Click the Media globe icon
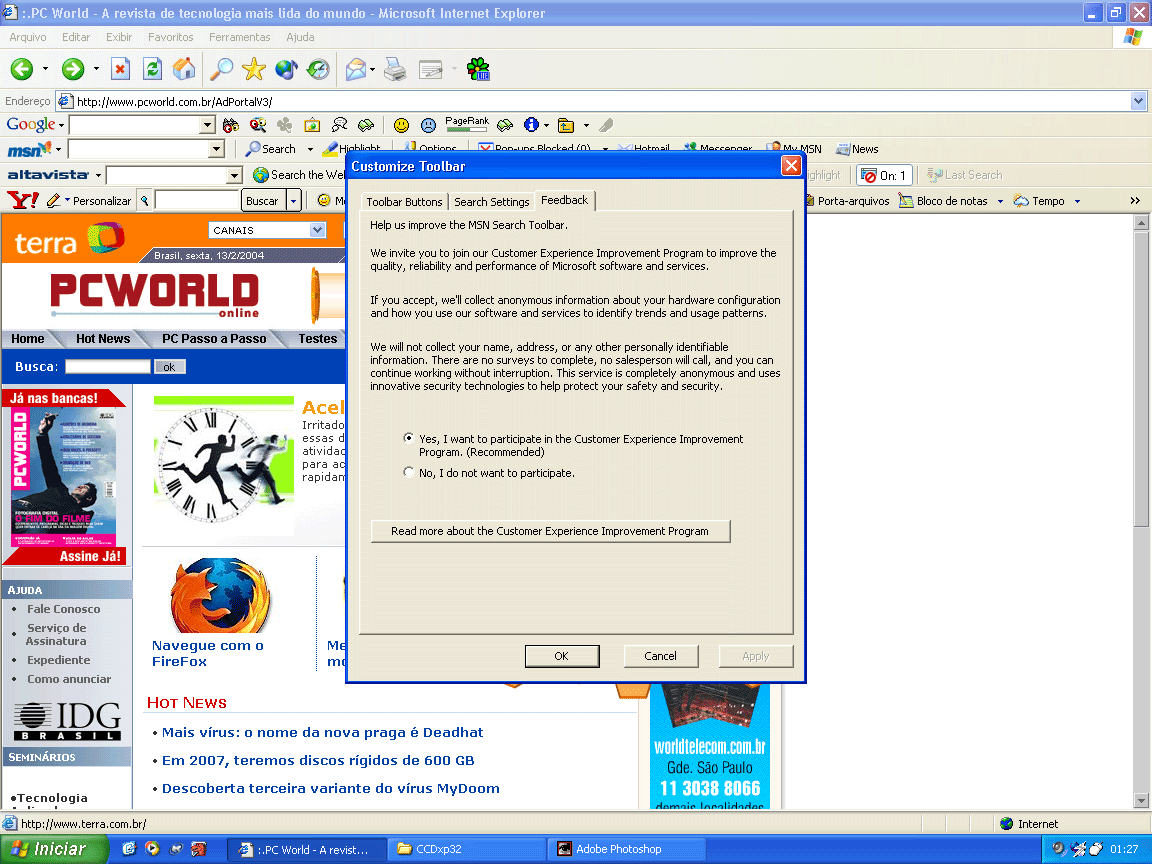This screenshot has width=1152, height=864. pos(286,69)
